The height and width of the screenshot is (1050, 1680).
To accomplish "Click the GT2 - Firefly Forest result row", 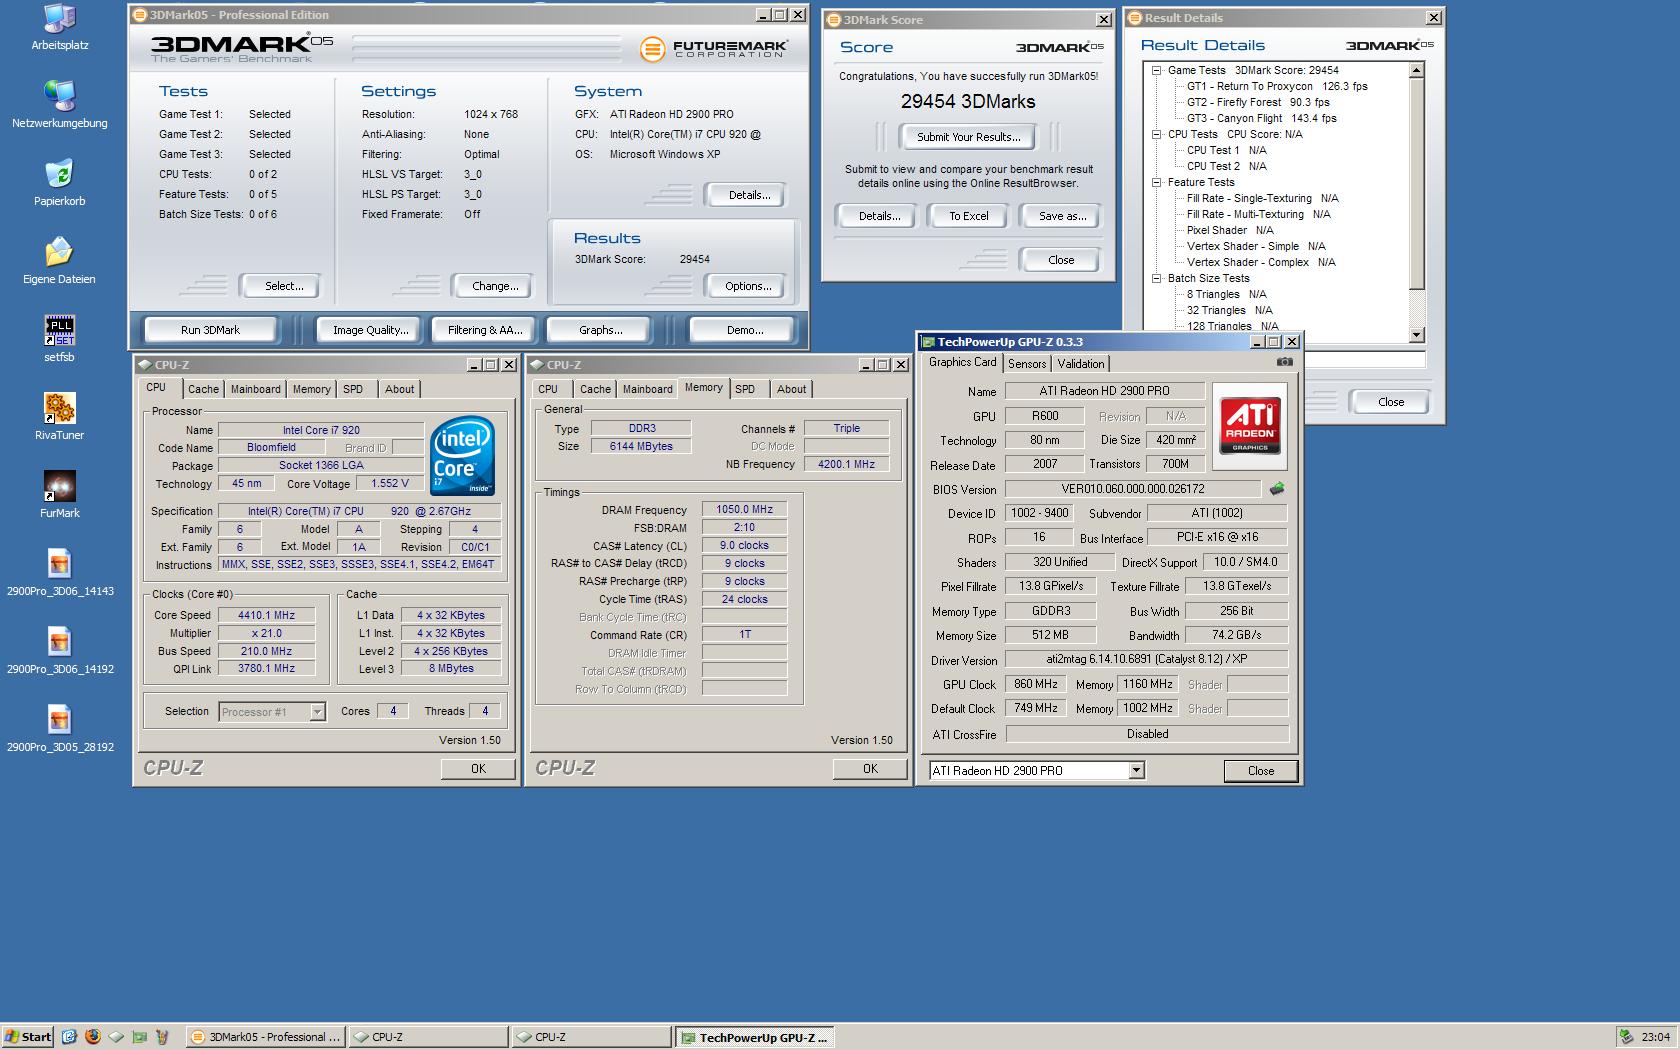I will pyautogui.click(x=1258, y=102).
